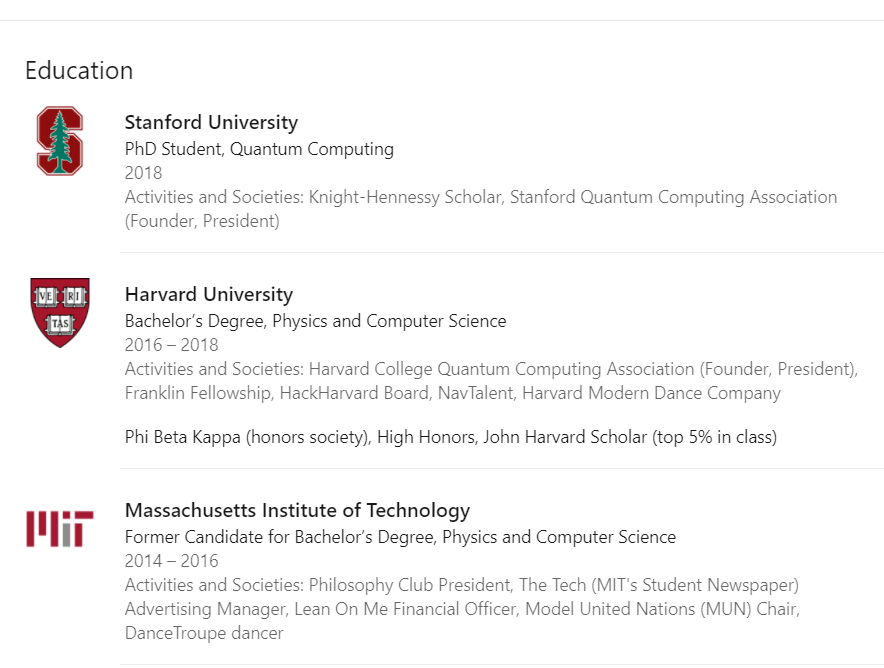Click the Education section heading
Screen dimensions: 884x668
point(79,71)
